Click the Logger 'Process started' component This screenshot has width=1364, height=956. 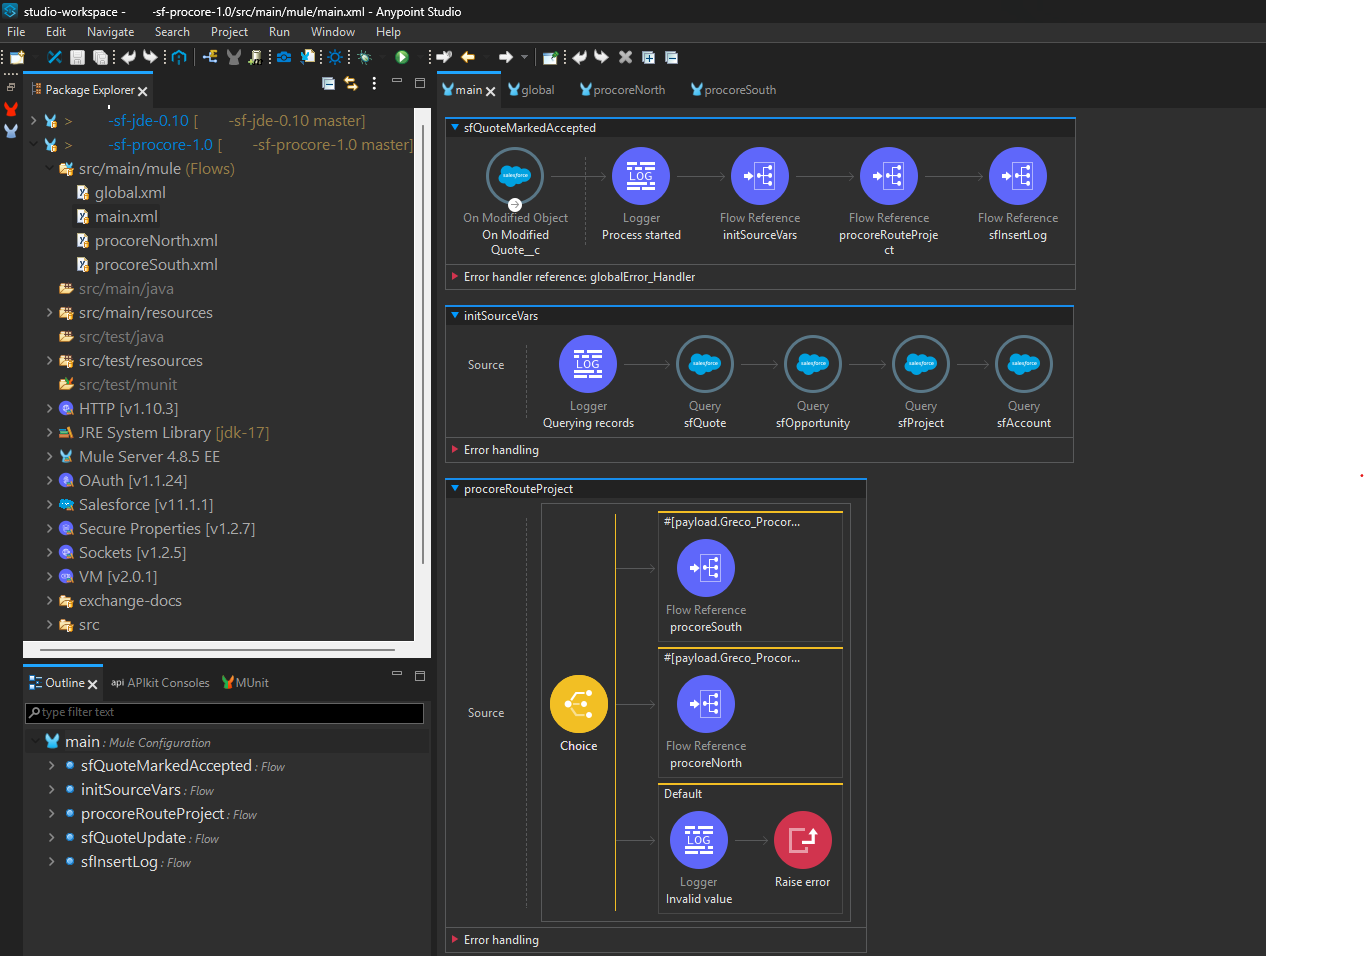(x=640, y=175)
